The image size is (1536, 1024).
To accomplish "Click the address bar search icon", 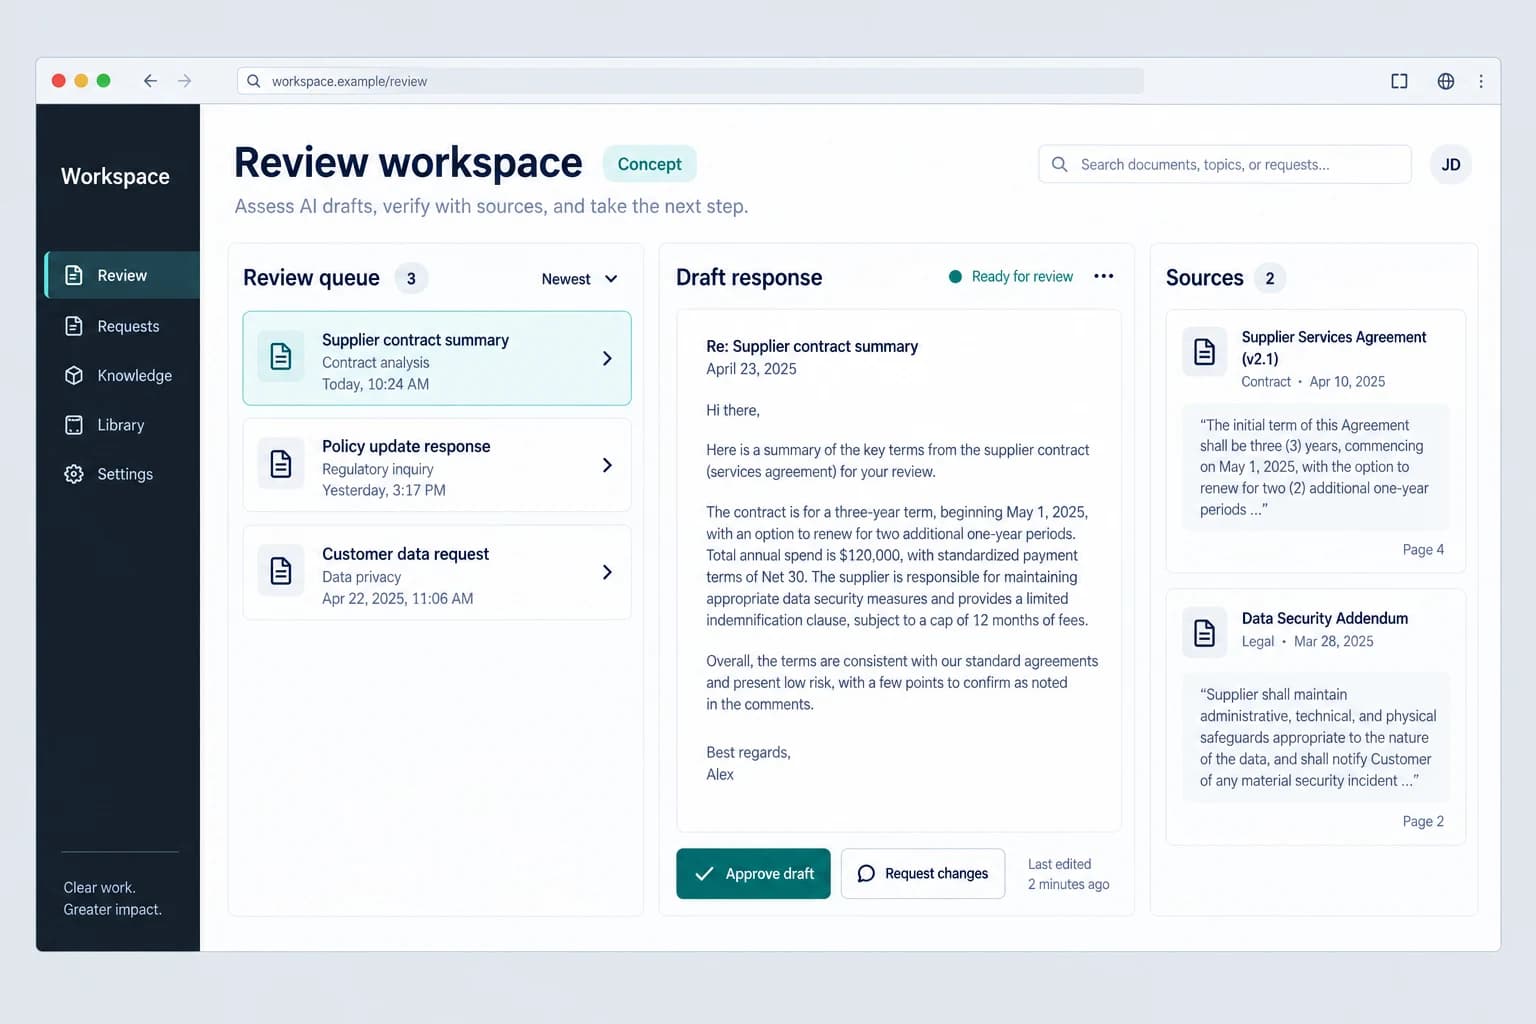I will [254, 81].
